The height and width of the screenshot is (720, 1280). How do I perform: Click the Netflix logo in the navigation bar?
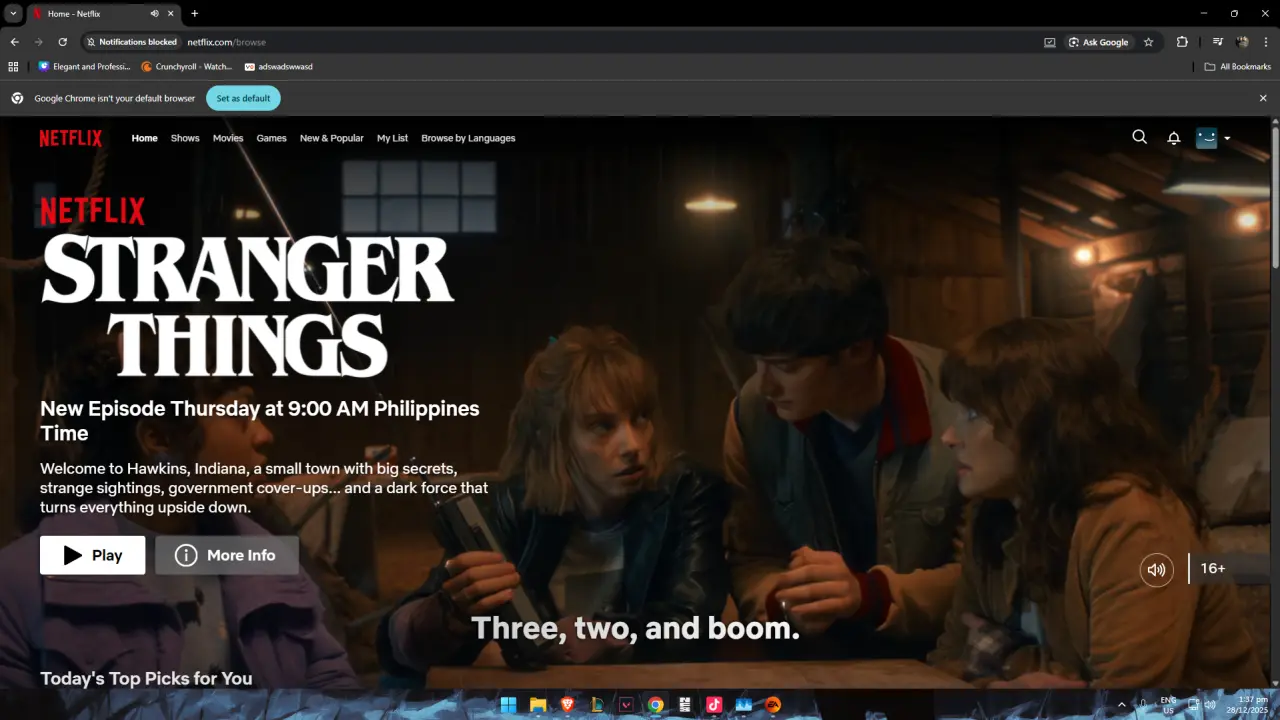coord(71,138)
